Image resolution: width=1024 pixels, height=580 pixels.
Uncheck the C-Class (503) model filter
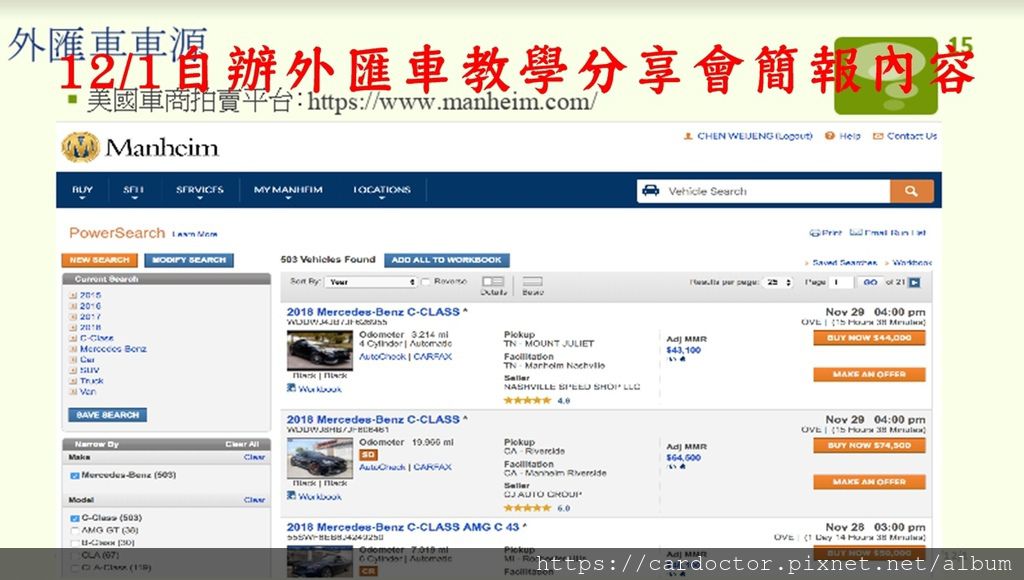coord(74,518)
